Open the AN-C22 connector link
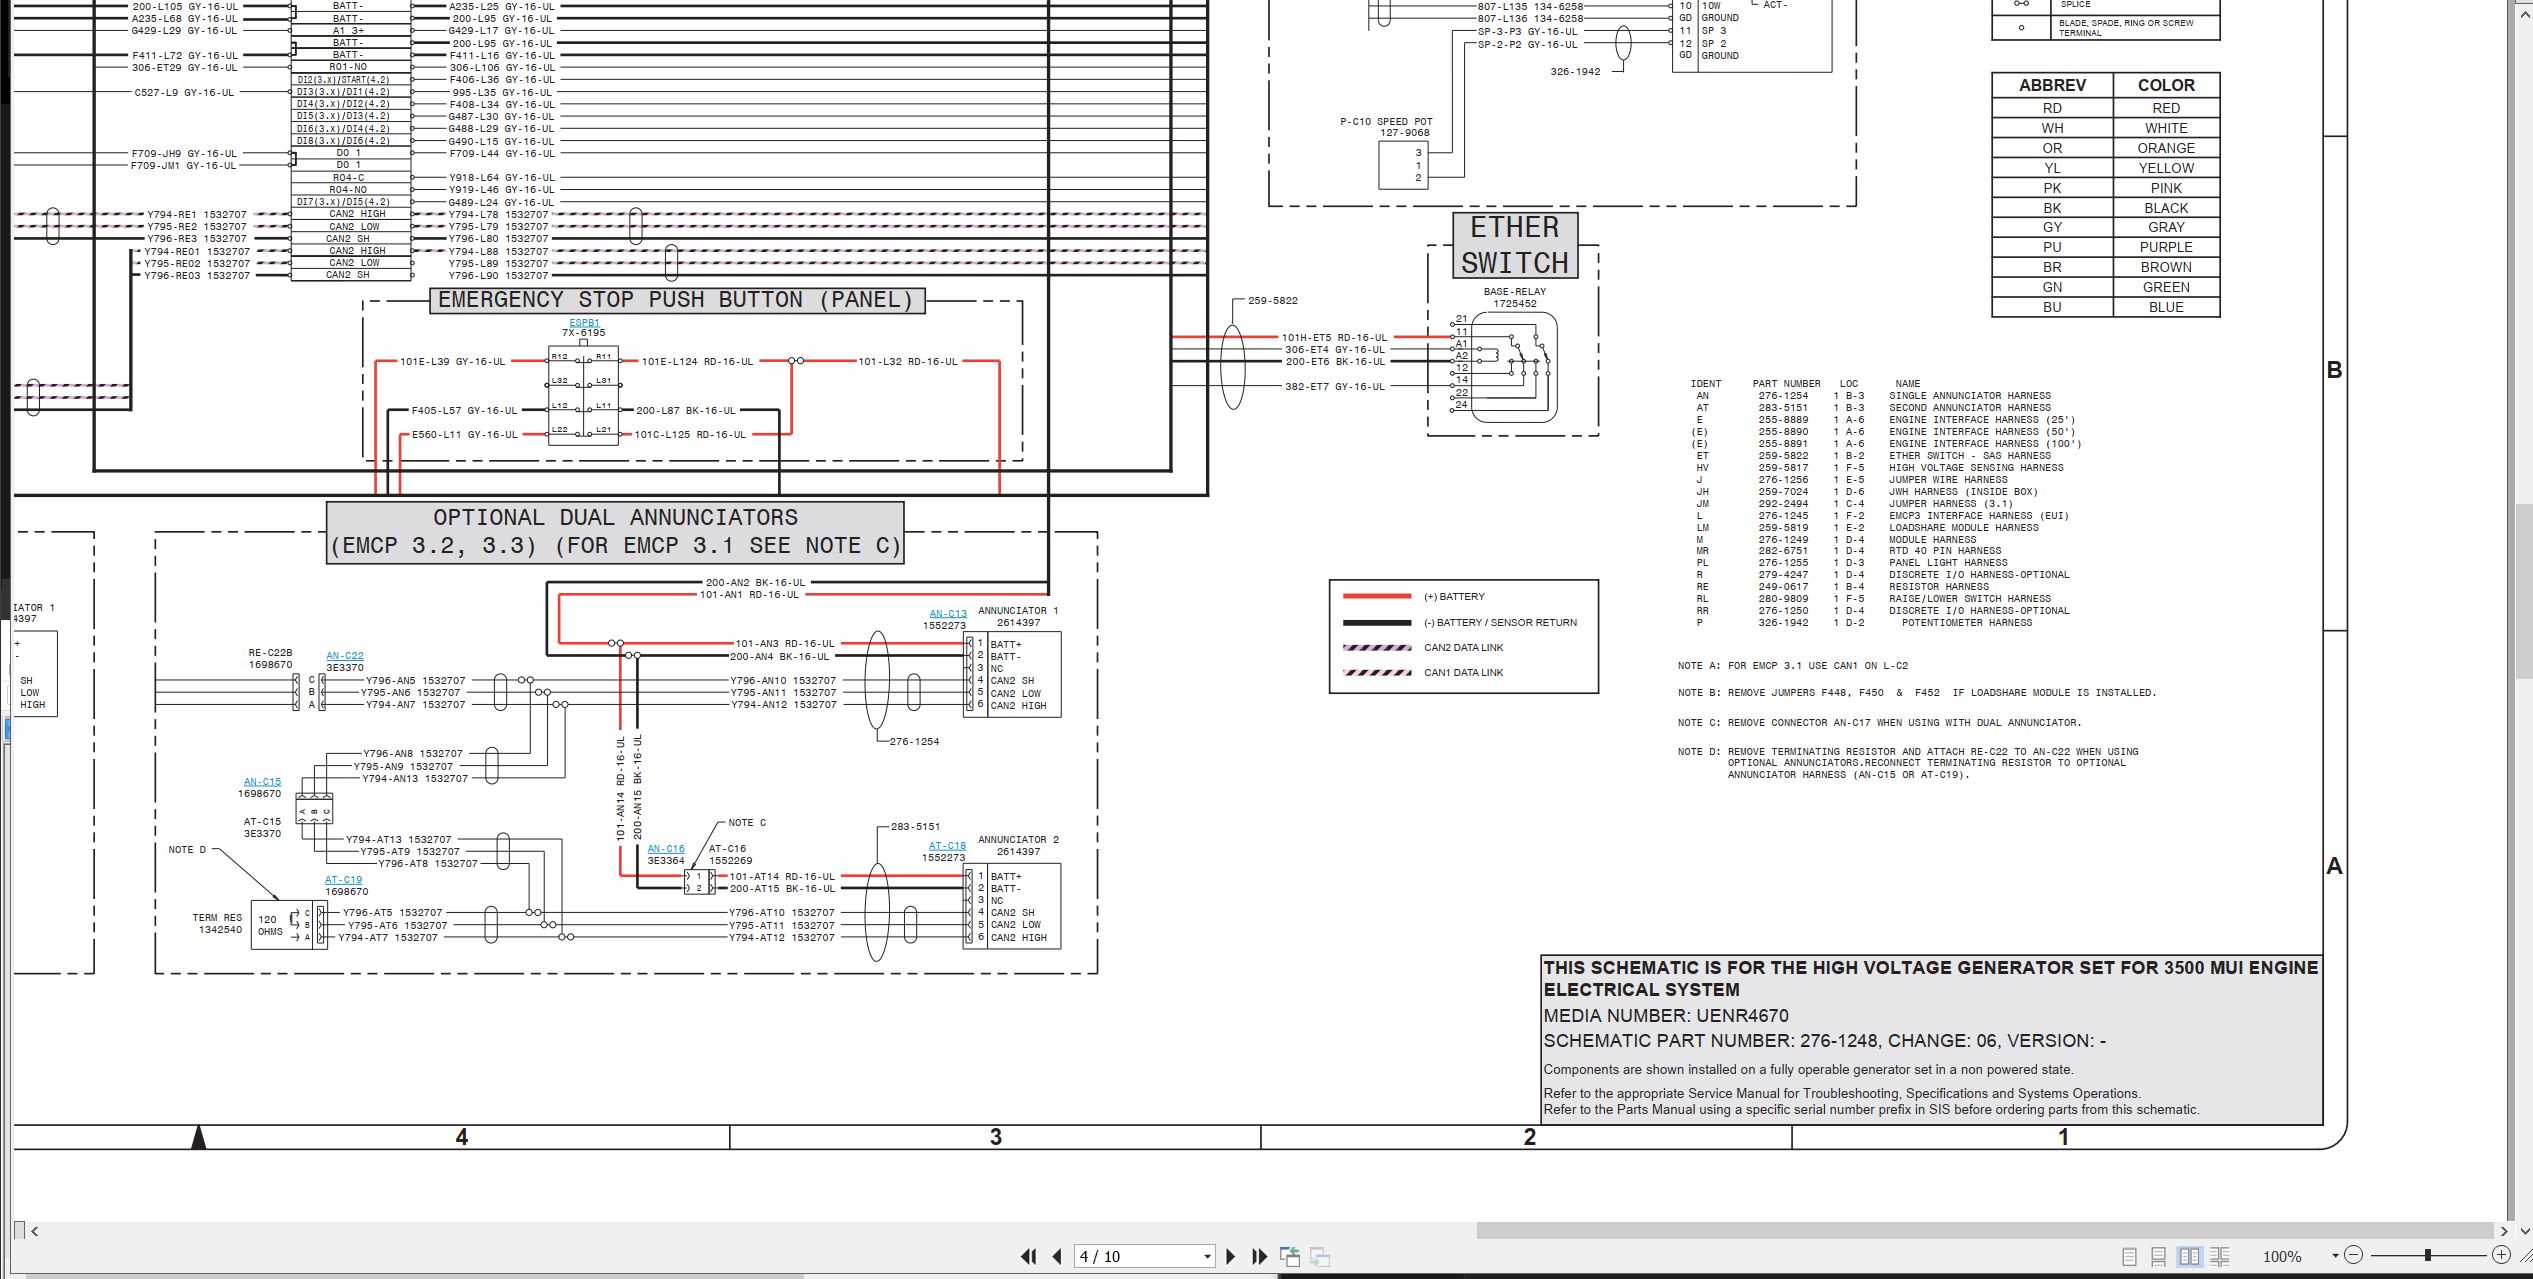 click(x=345, y=656)
